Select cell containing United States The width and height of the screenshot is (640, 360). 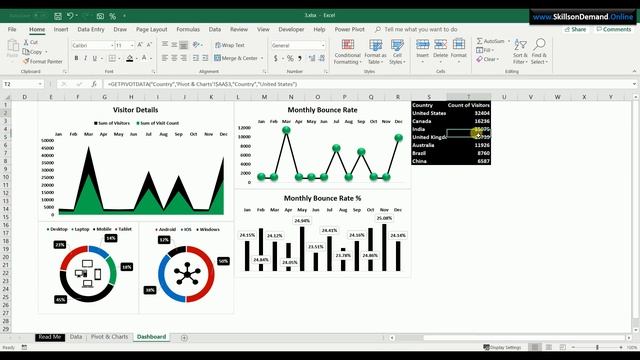pyautogui.click(x=429, y=113)
